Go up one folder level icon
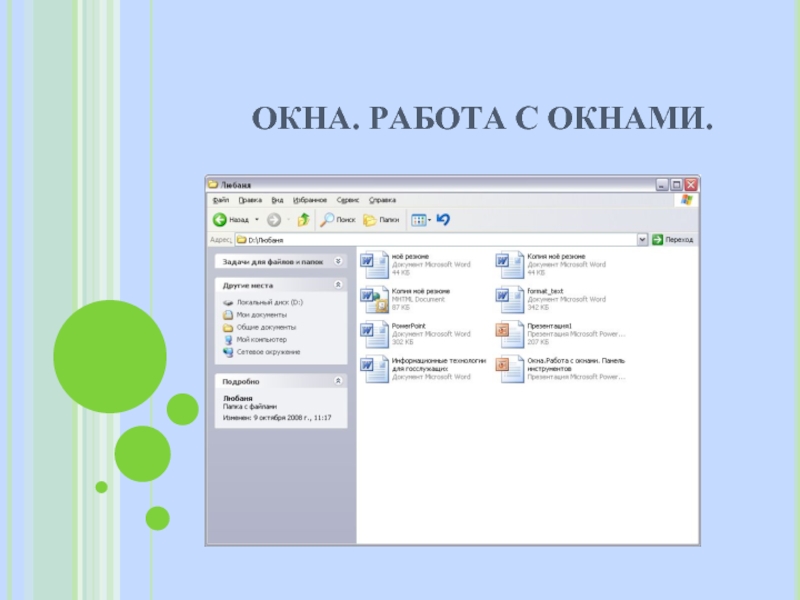The height and width of the screenshot is (600, 800). click(304, 220)
